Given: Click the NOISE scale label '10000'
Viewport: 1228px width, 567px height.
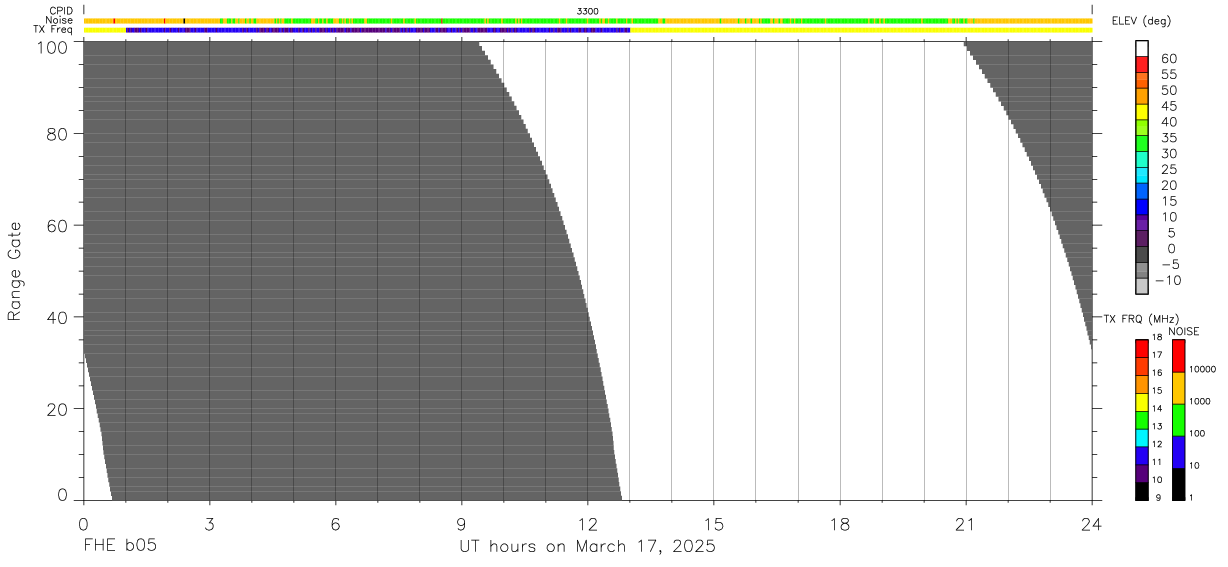Looking at the screenshot, I should point(1202,369).
